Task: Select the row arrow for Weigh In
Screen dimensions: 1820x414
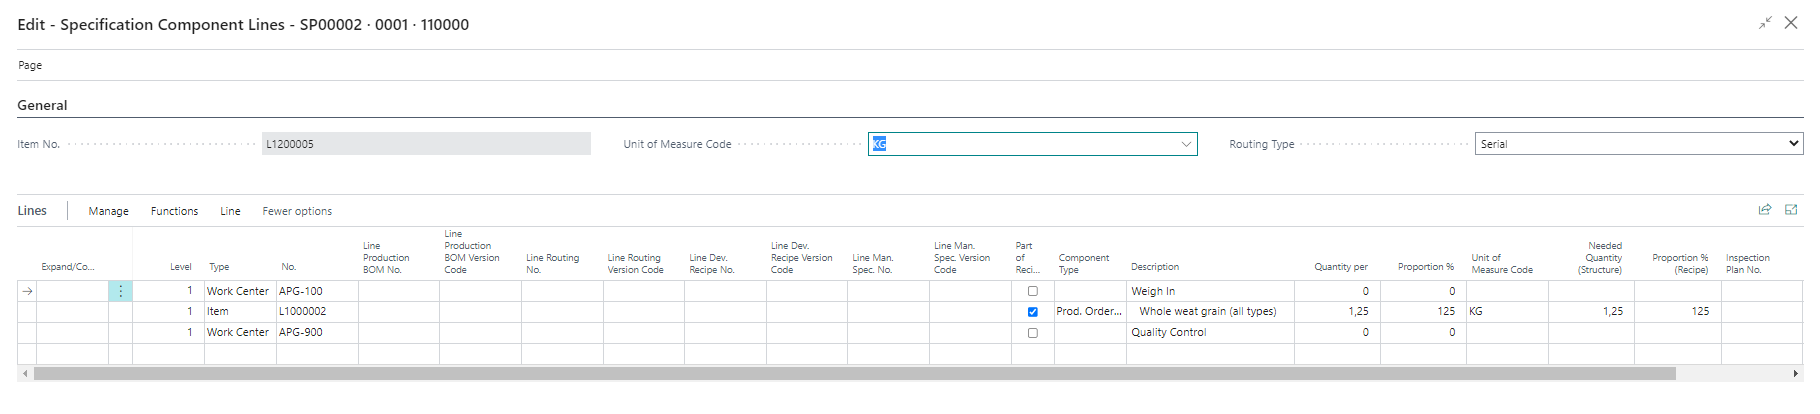Action: [28, 291]
